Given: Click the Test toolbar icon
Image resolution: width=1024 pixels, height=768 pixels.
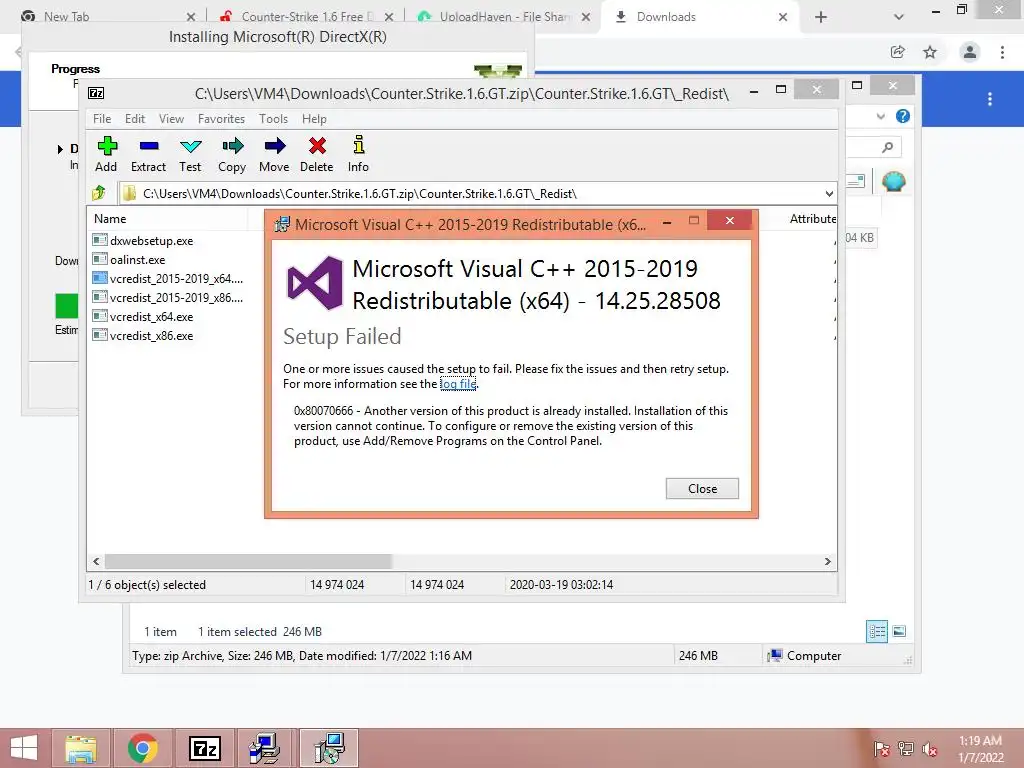Looking at the screenshot, I should tap(190, 154).
